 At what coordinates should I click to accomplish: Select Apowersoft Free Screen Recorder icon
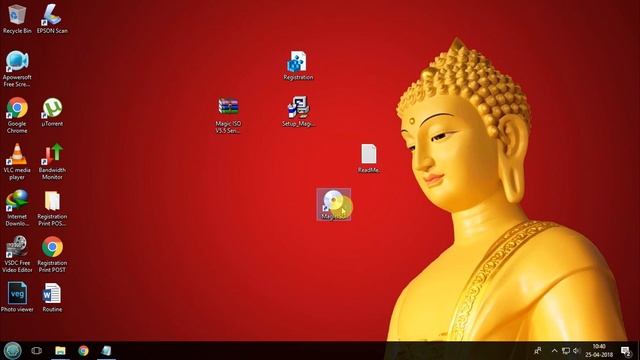(17, 69)
